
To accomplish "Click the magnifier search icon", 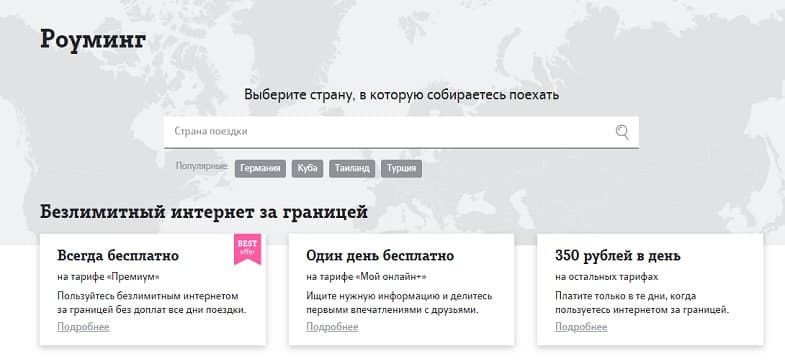I will (x=622, y=132).
